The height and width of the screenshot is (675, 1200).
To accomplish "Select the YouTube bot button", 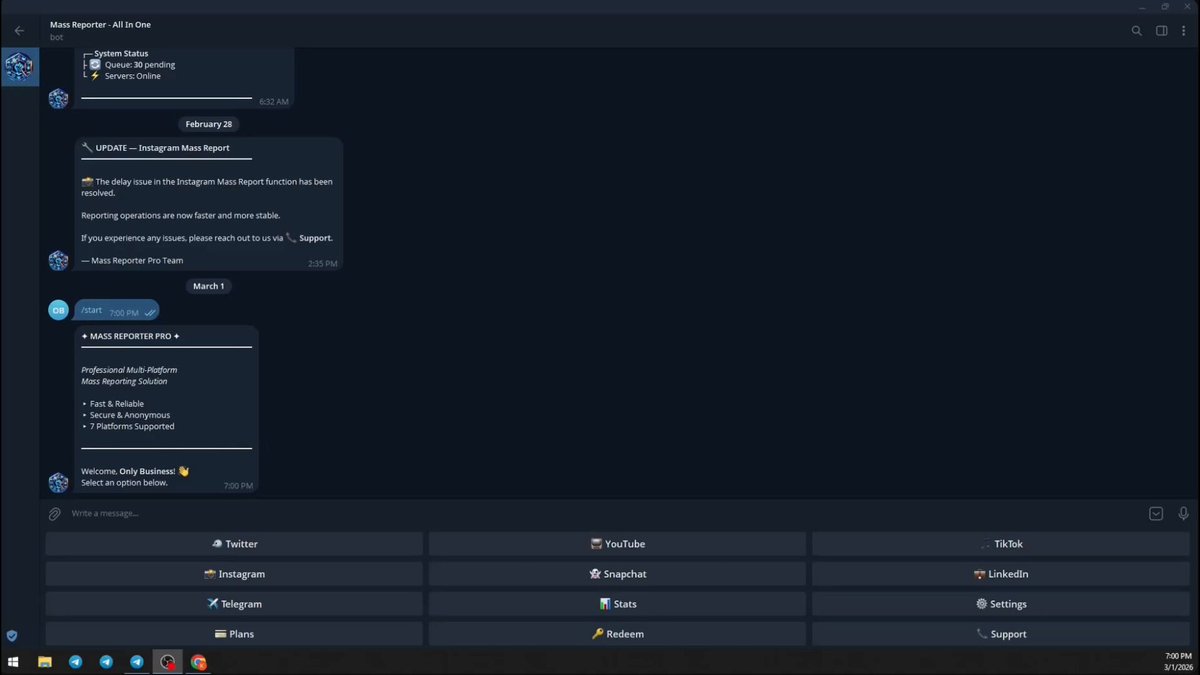I will (617, 544).
